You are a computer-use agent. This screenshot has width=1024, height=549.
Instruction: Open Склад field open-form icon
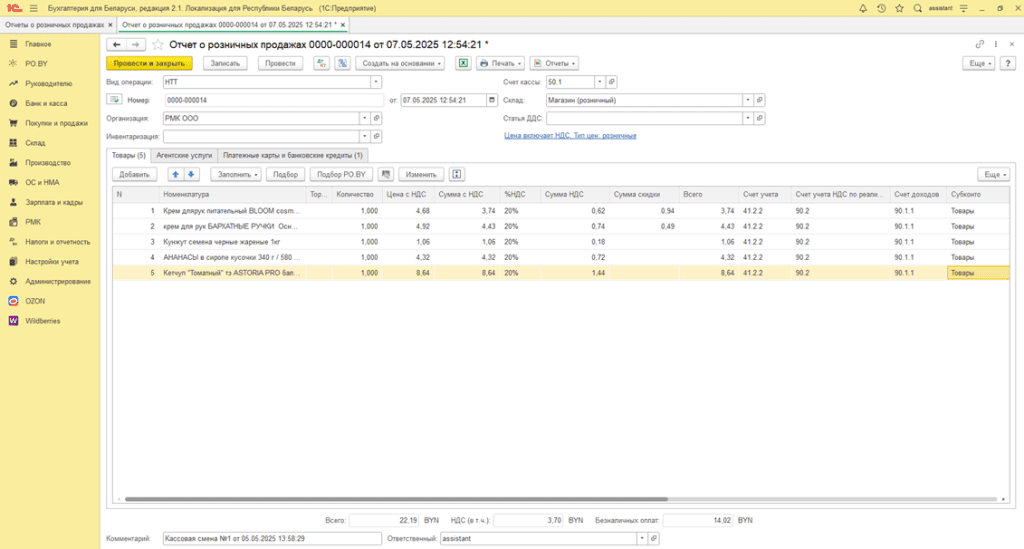[759, 100]
